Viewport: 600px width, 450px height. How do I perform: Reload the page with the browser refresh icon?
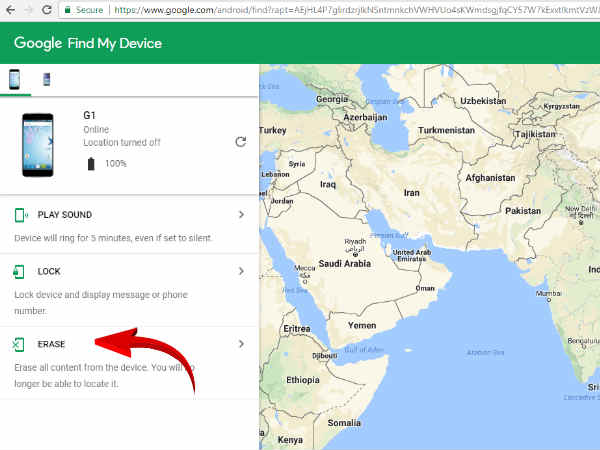(47, 10)
